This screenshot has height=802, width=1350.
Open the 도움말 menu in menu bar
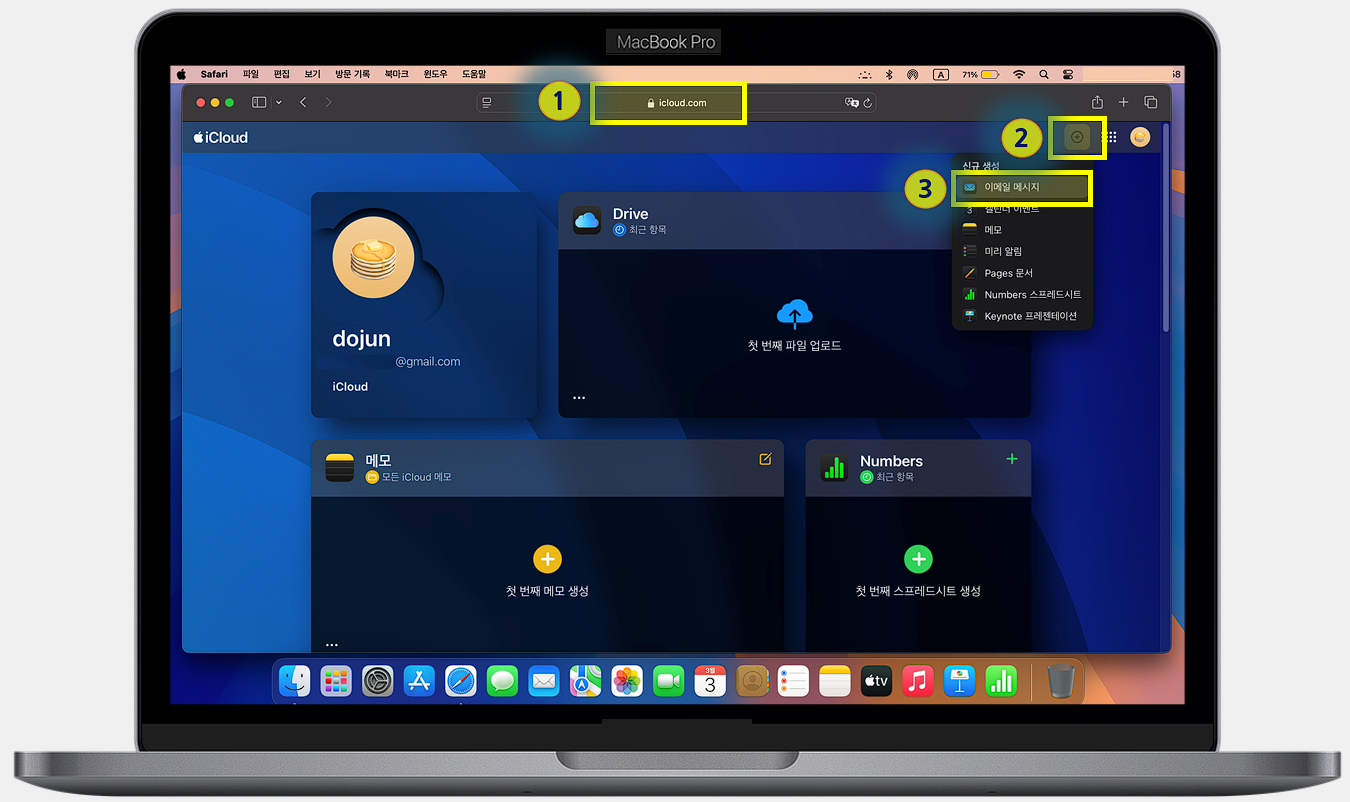(474, 74)
